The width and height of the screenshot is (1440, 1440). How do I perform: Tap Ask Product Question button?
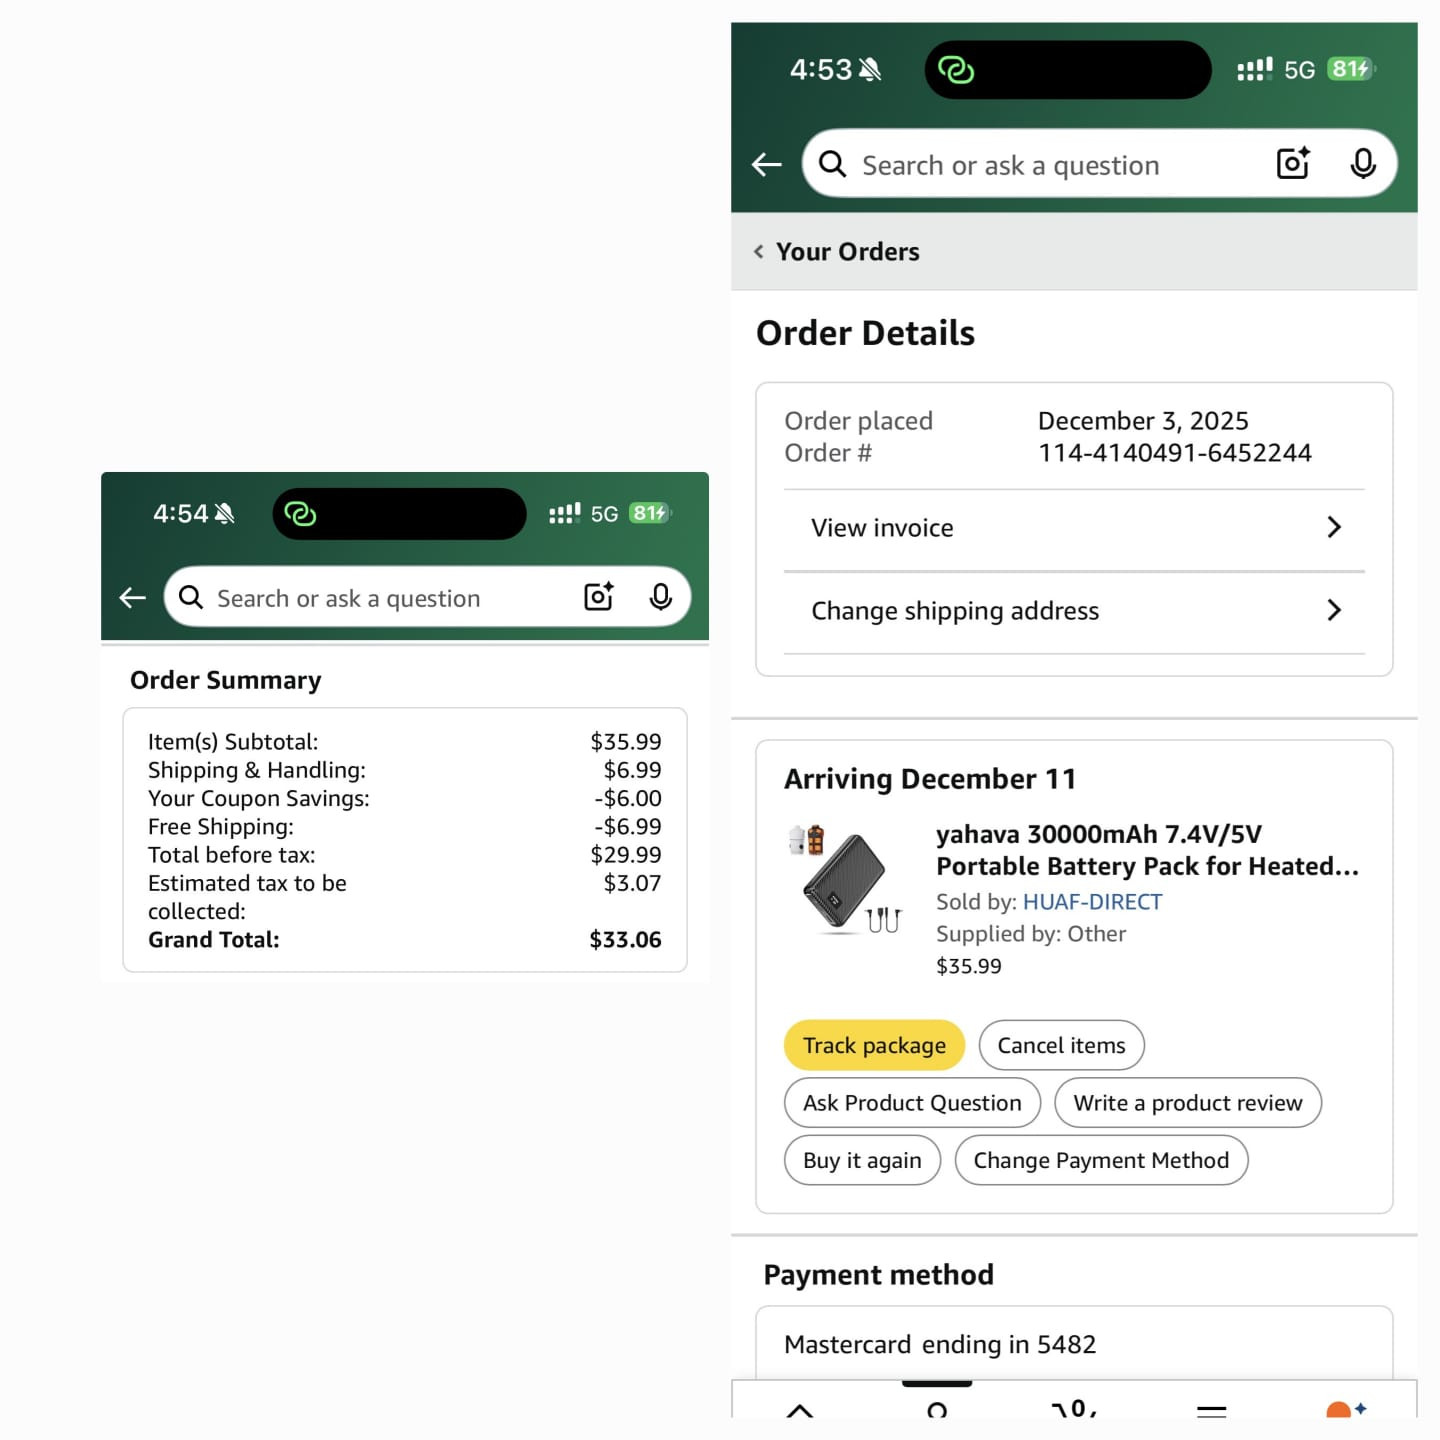[912, 1103]
